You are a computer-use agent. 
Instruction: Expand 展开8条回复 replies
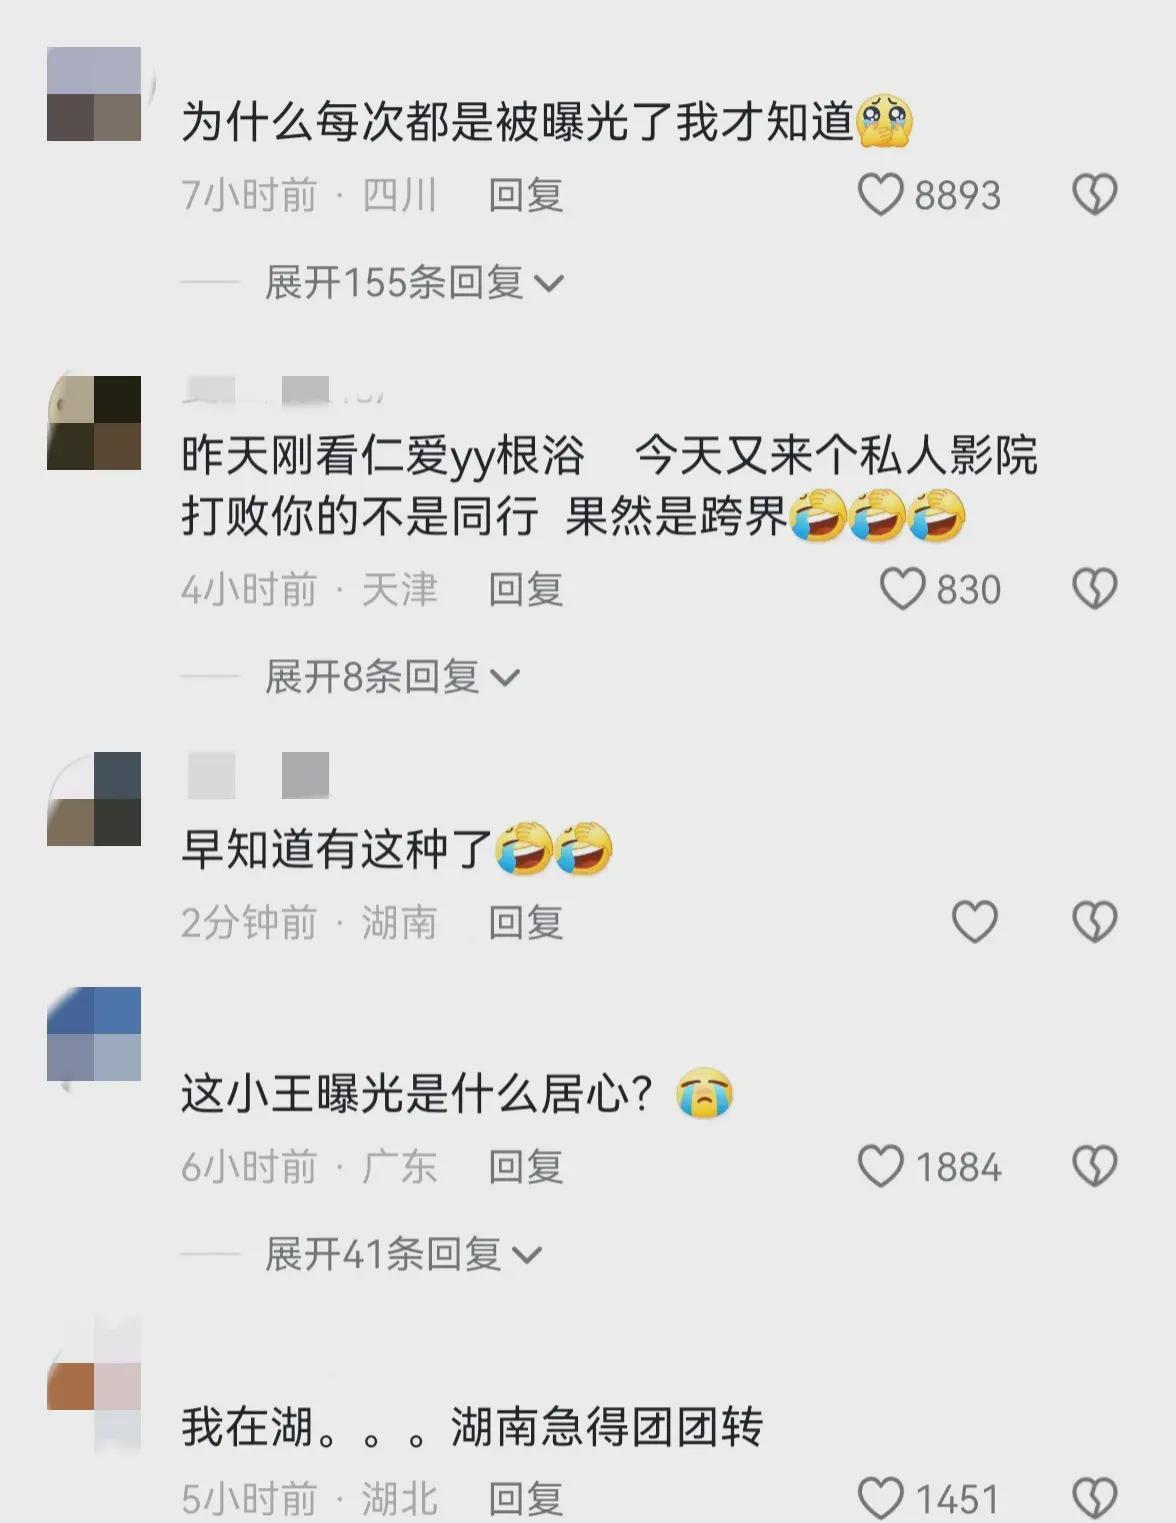pyautogui.click(x=392, y=677)
